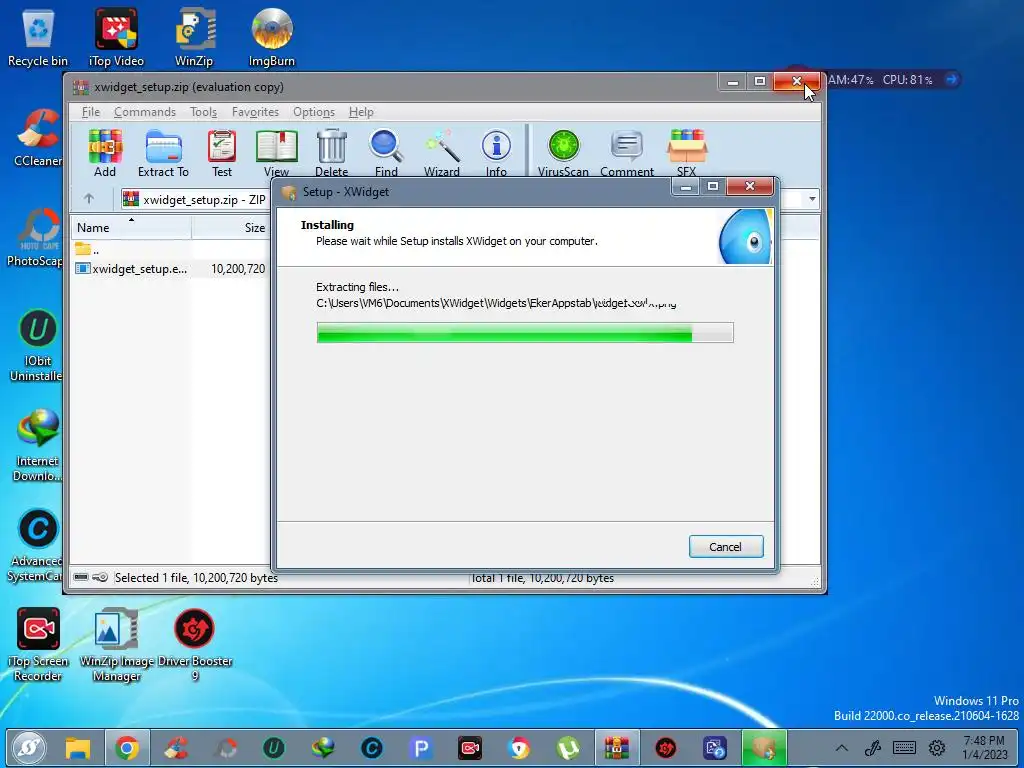Screen dimensions: 1024x768
Task: Click the Add archive toolbar icon
Action: point(105,153)
